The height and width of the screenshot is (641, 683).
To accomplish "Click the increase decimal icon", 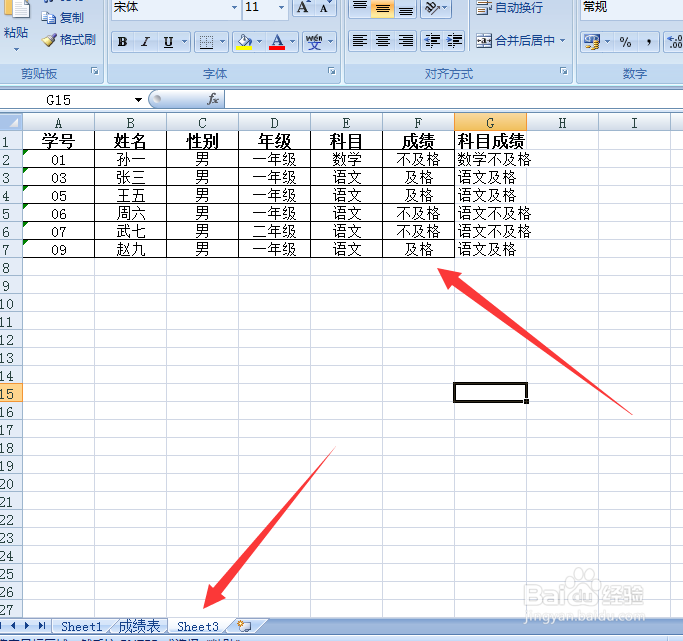I will [674, 42].
